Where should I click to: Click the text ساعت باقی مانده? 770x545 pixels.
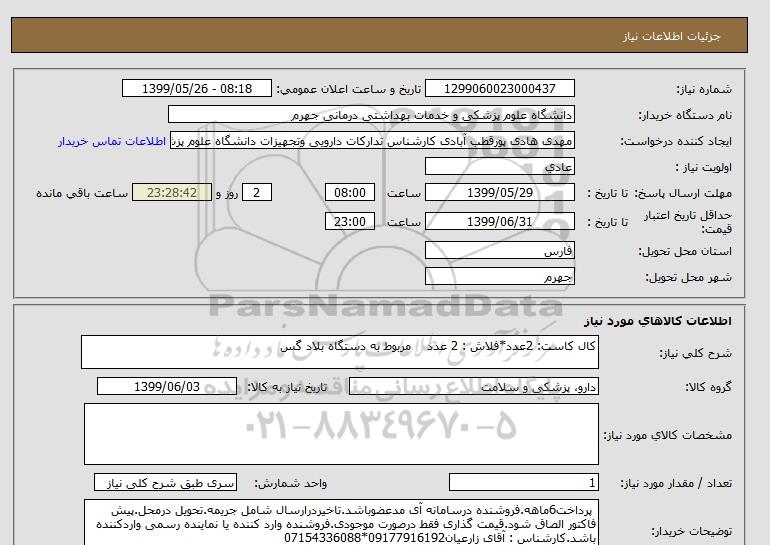[82, 193]
